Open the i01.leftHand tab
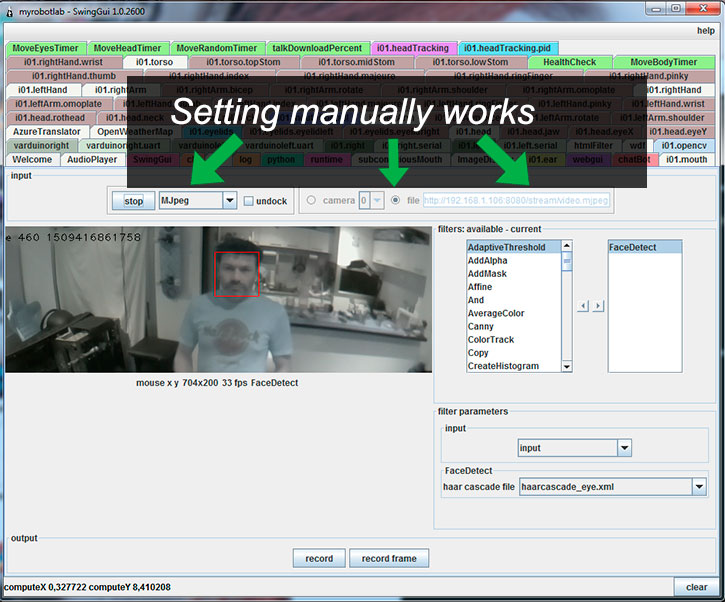Screen dimensions: 725x602 (43, 90)
